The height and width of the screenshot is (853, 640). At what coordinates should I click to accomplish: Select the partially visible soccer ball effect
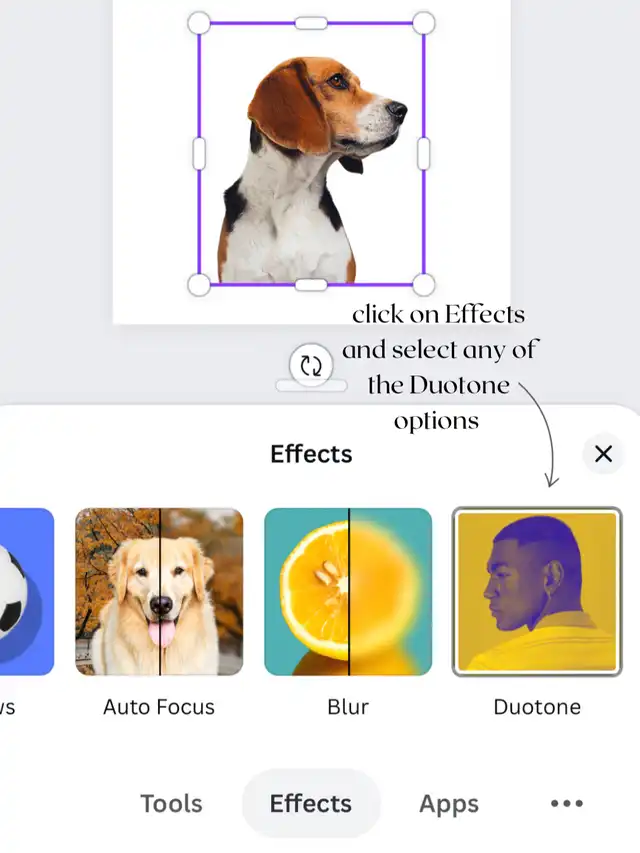click(x=27, y=592)
